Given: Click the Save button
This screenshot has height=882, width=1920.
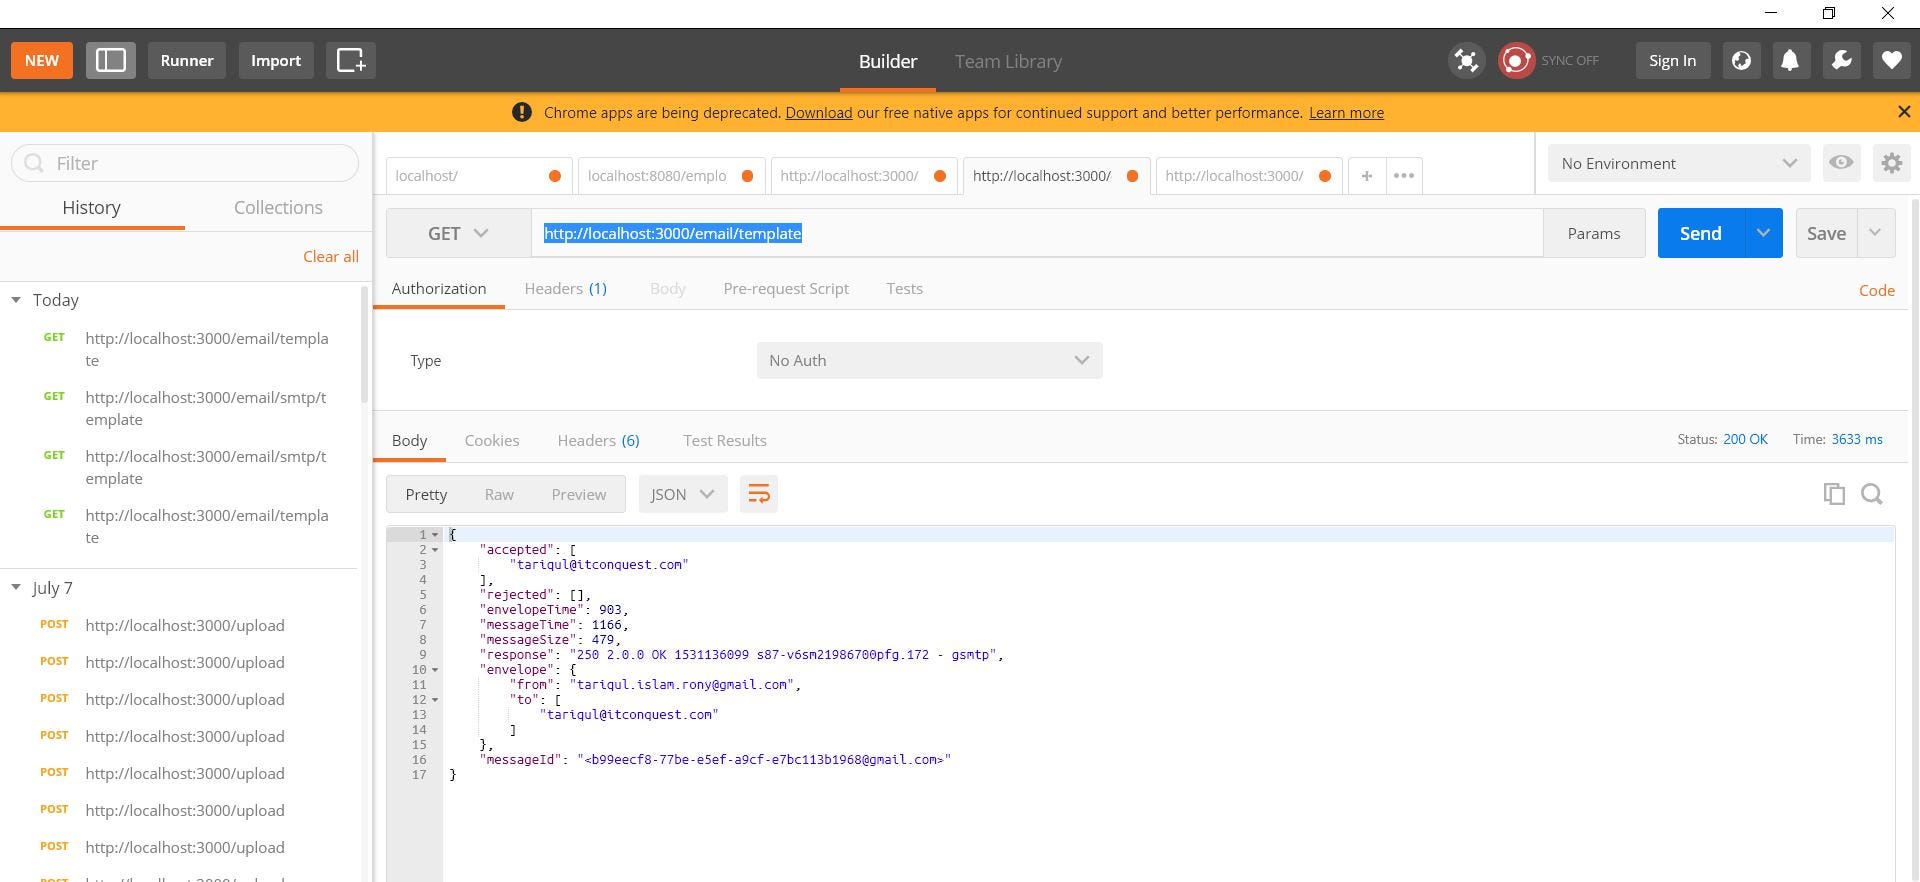Looking at the screenshot, I should pos(1826,233).
